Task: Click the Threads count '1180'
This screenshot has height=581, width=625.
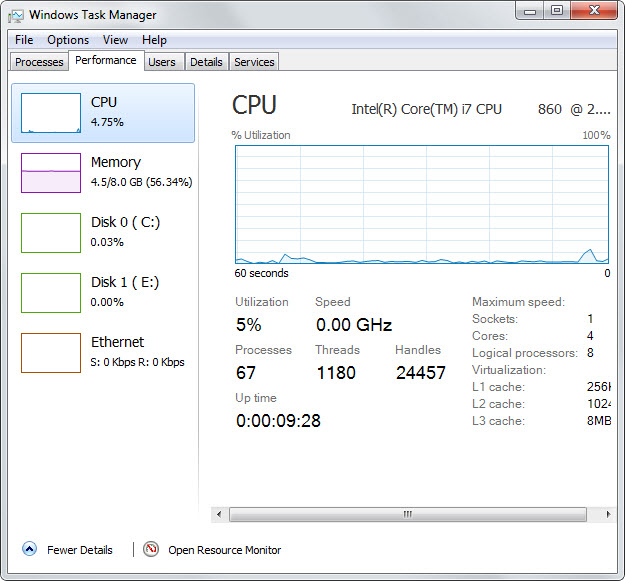Action: click(336, 373)
